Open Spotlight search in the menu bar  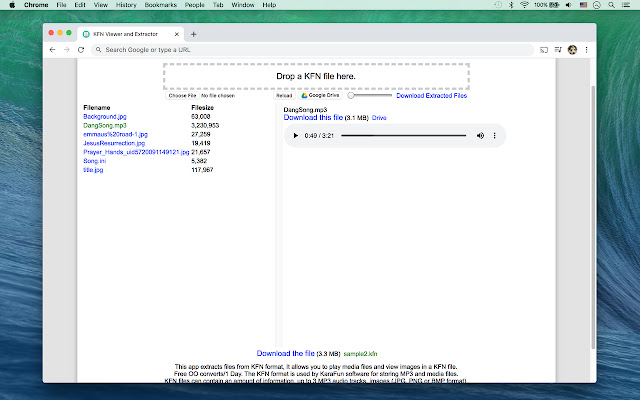click(611, 5)
